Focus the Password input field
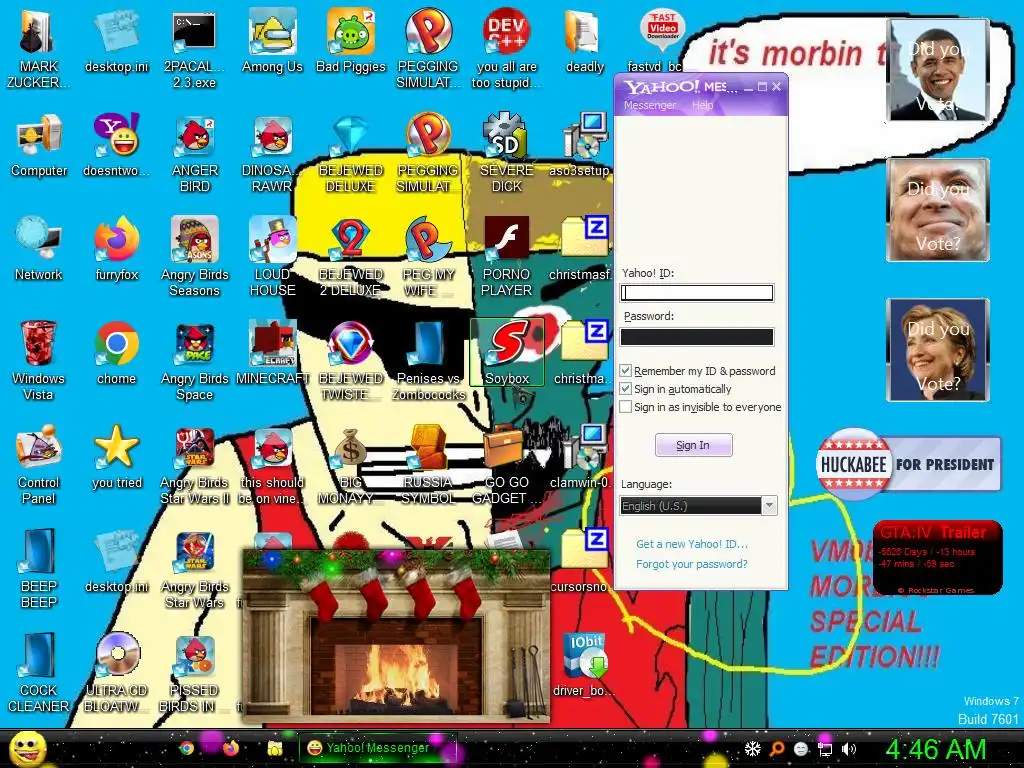Viewport: 1024px width, 768px height. click(697, 337)
